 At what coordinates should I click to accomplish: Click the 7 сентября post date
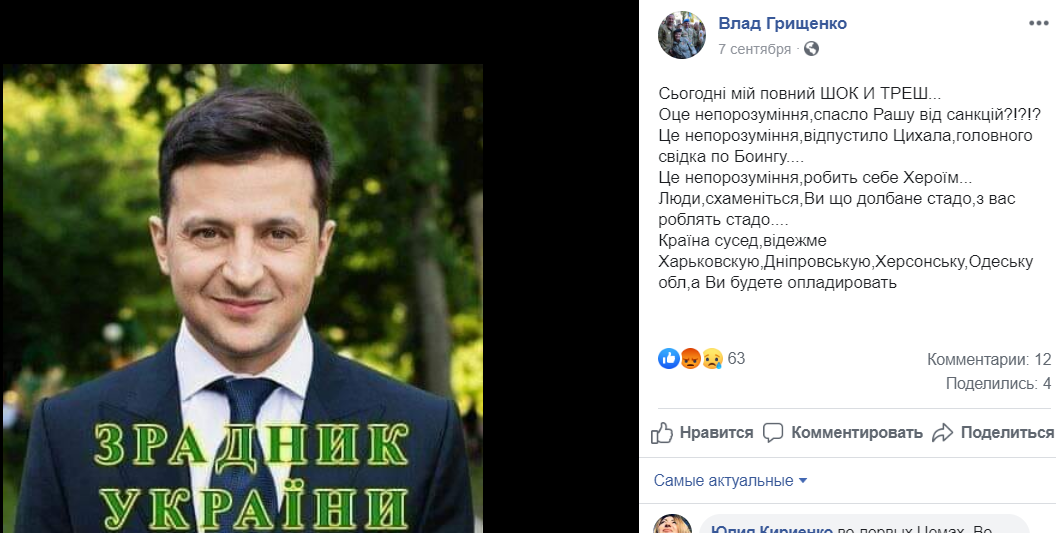[754, 49]
